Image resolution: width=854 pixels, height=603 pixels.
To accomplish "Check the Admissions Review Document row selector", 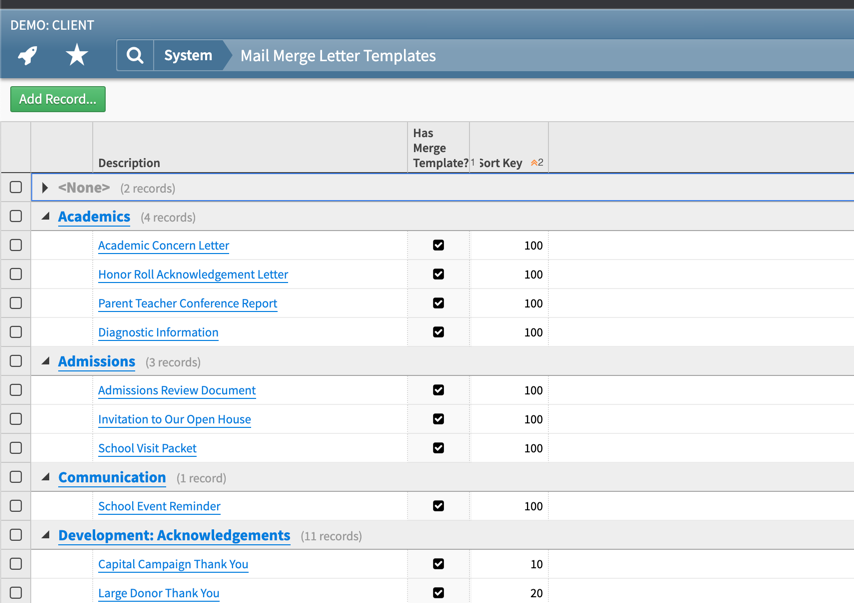I will click(16, 390).
